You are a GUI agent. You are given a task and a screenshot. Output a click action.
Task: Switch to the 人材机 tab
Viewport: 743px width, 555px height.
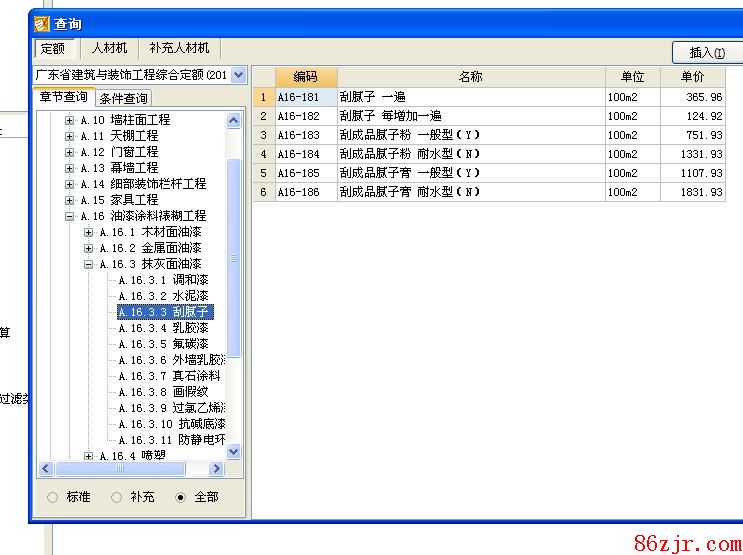[x=109, y=48]
